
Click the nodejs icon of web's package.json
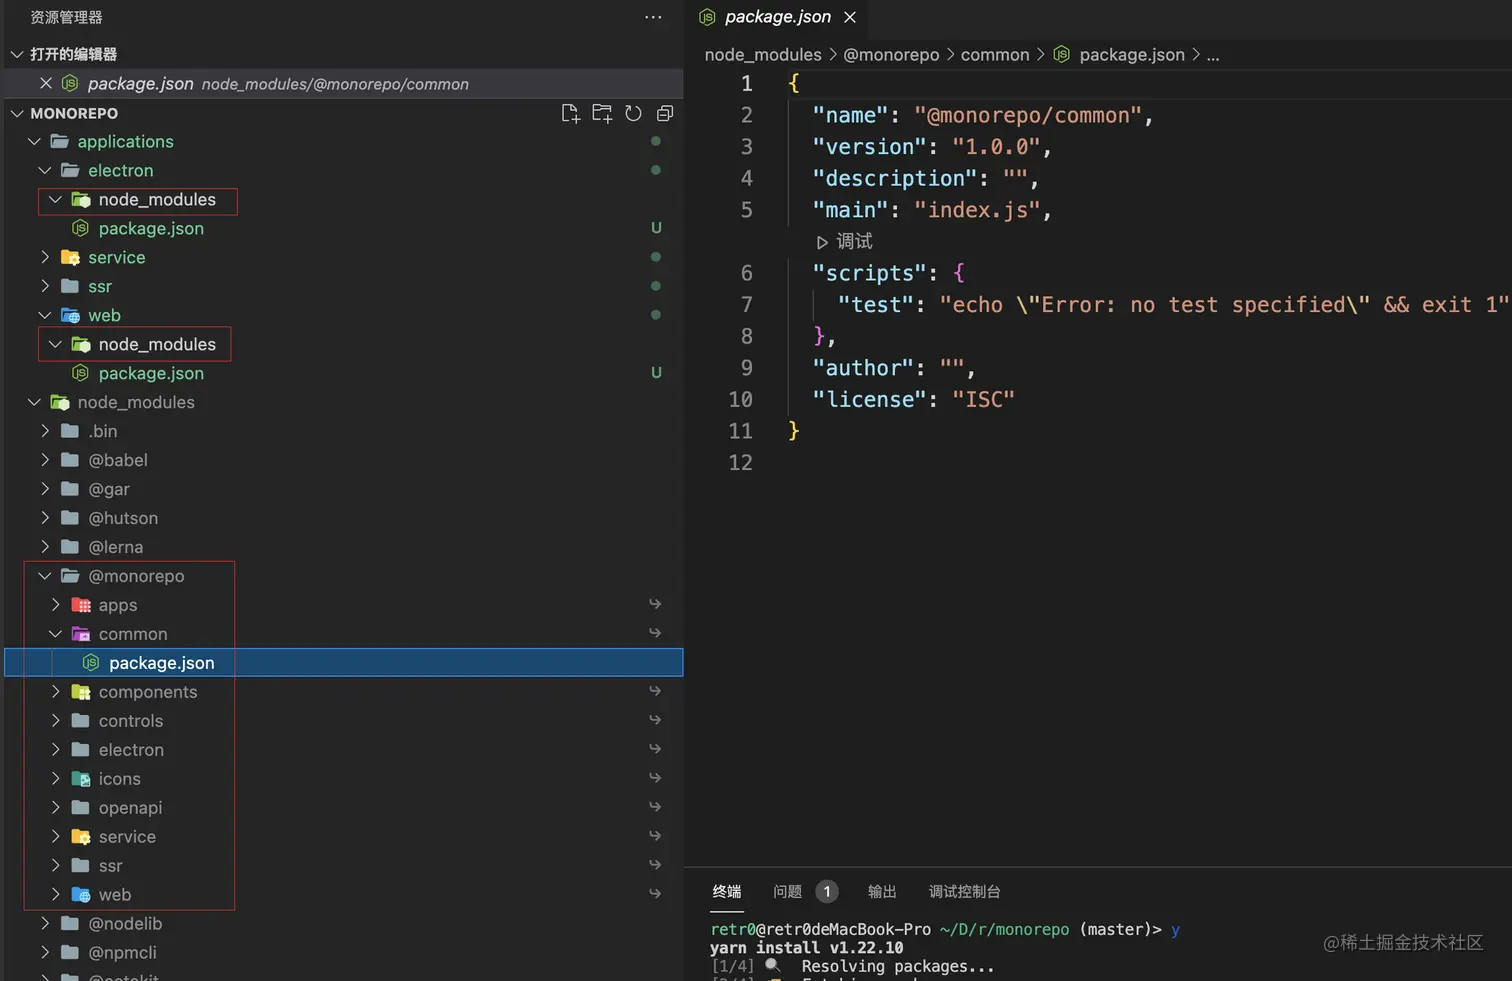(x=81, y=373)
